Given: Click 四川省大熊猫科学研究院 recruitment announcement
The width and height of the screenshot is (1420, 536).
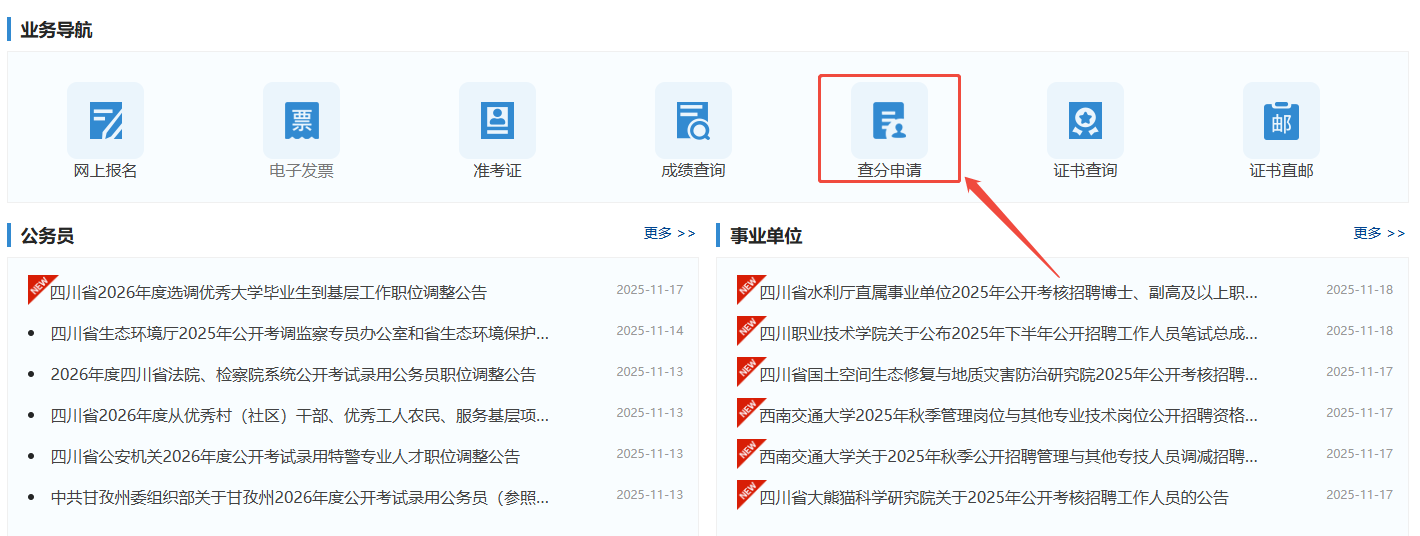Looking at the screenshot, I should (993, 497).
